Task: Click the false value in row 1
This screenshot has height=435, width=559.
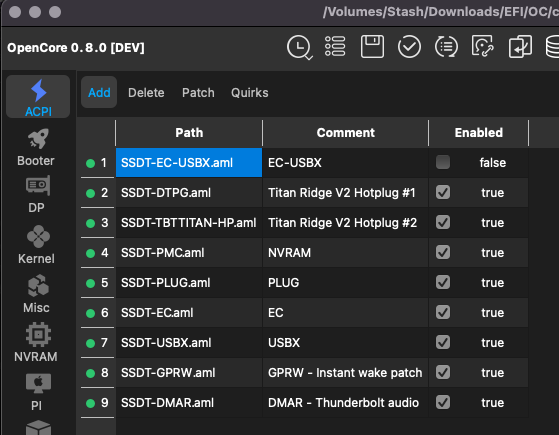Action: [x=492, y=163]
